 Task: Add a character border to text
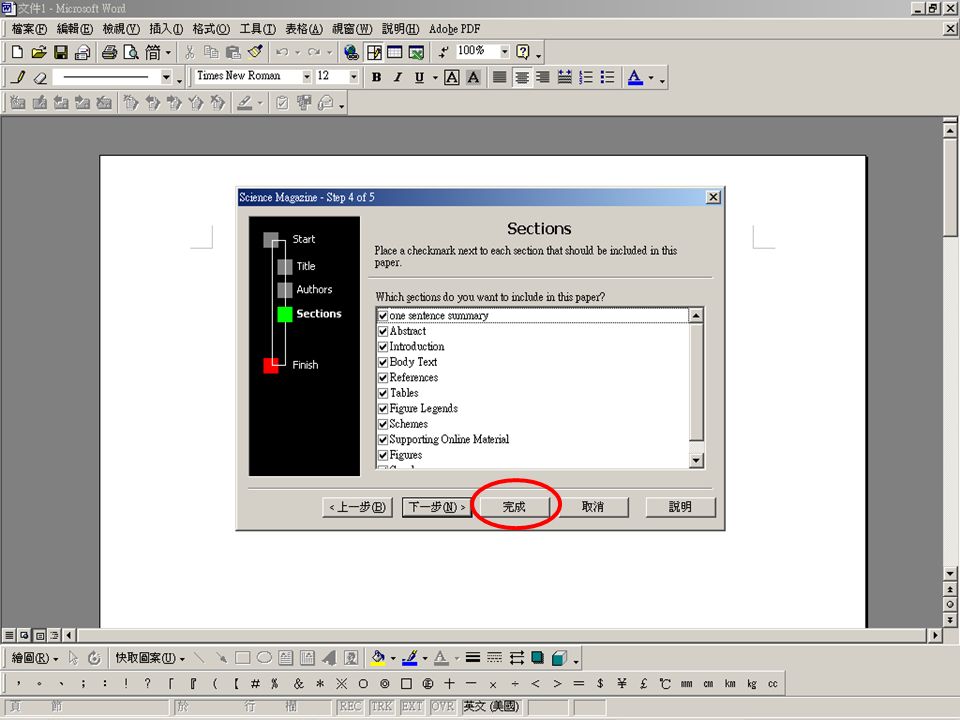click(x=452, y=77)
